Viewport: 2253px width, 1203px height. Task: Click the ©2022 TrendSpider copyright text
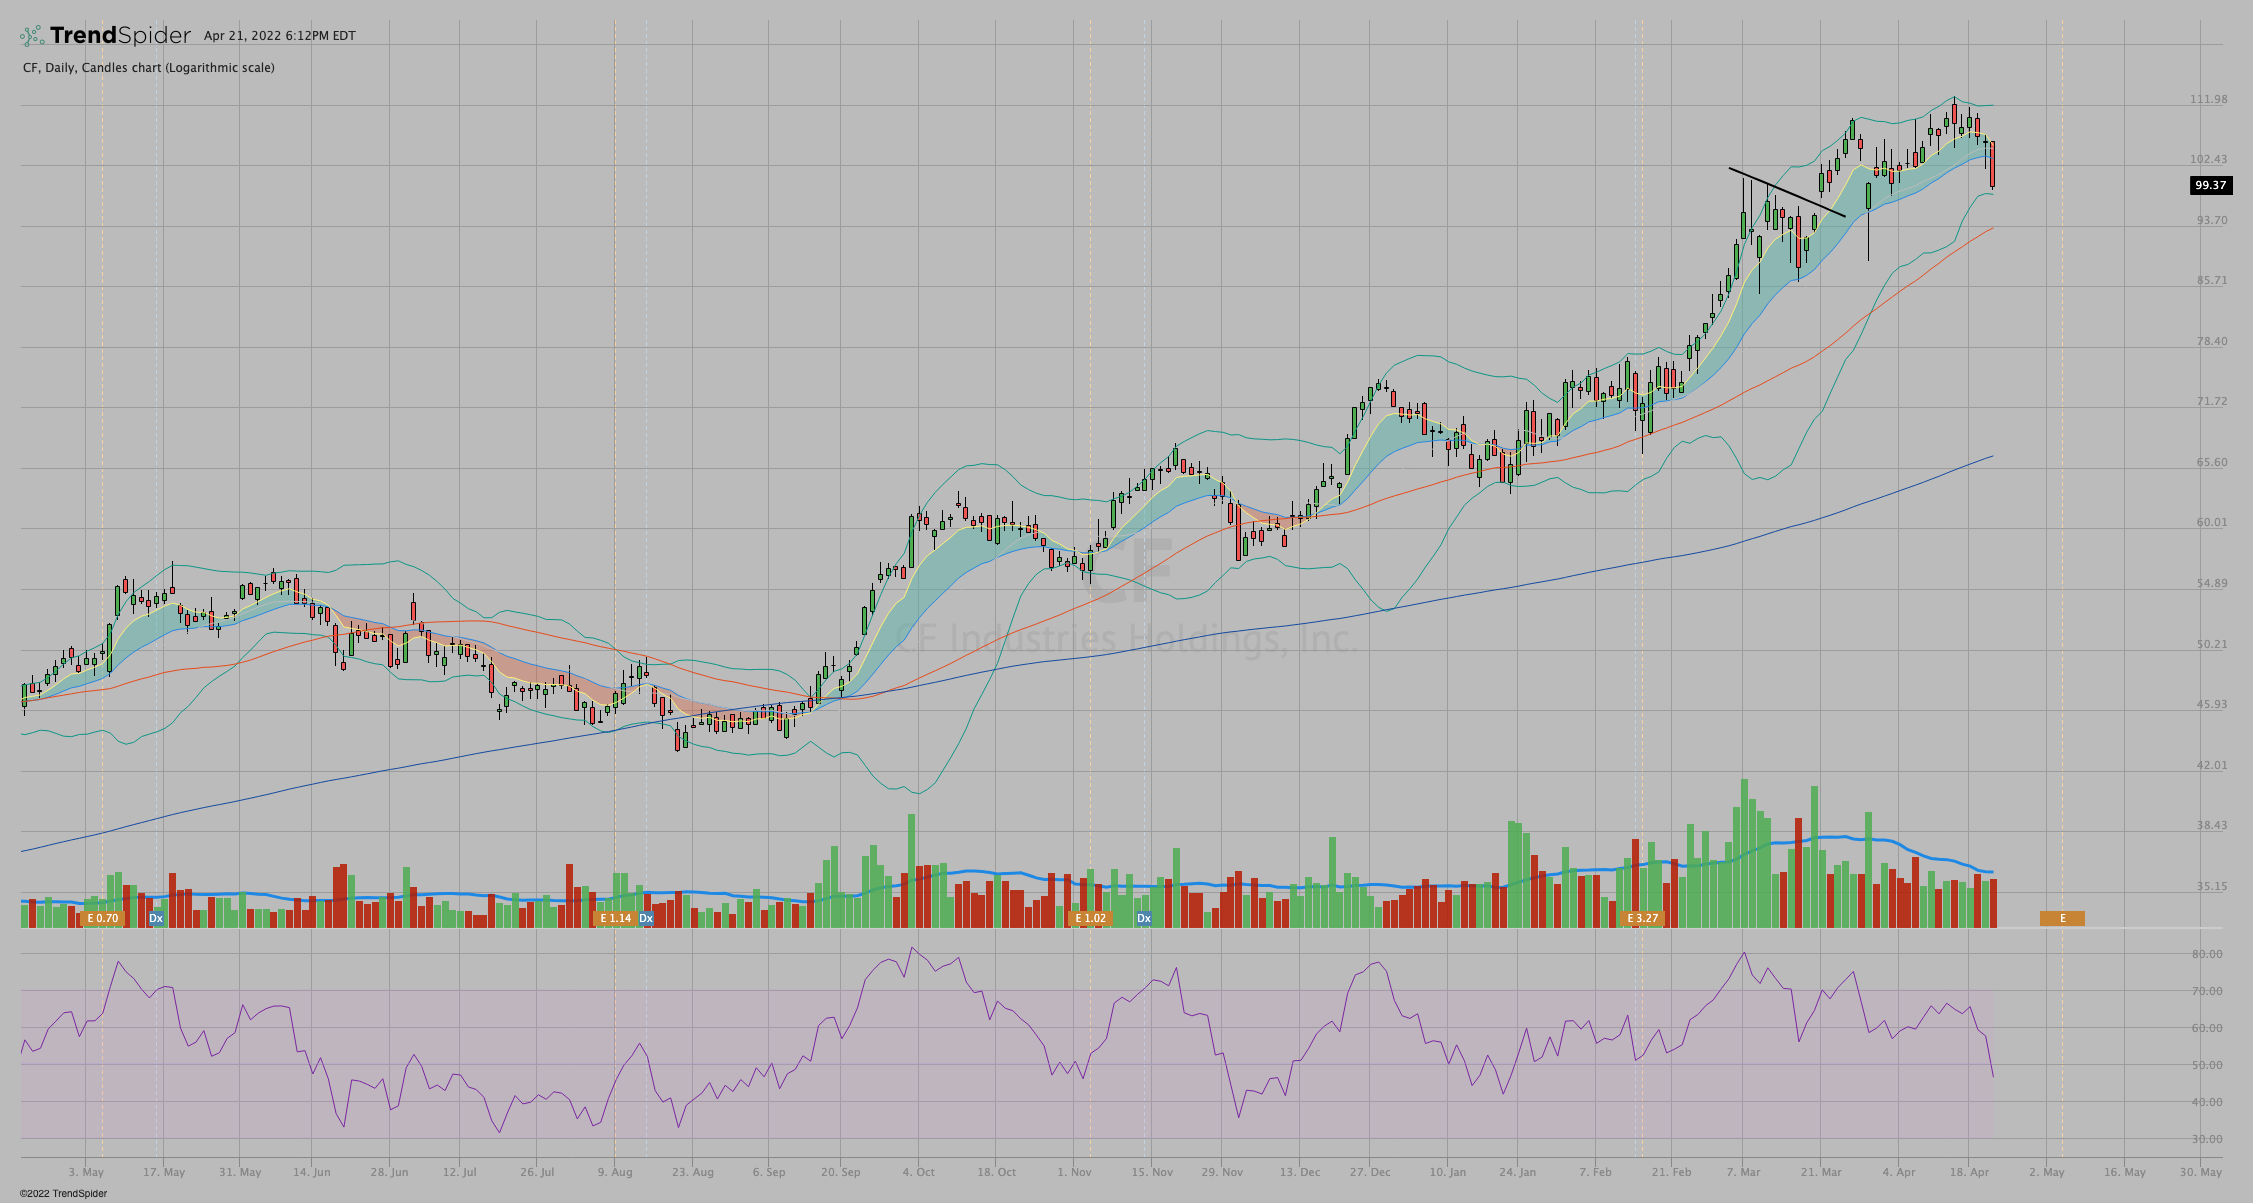[63, 1193]
